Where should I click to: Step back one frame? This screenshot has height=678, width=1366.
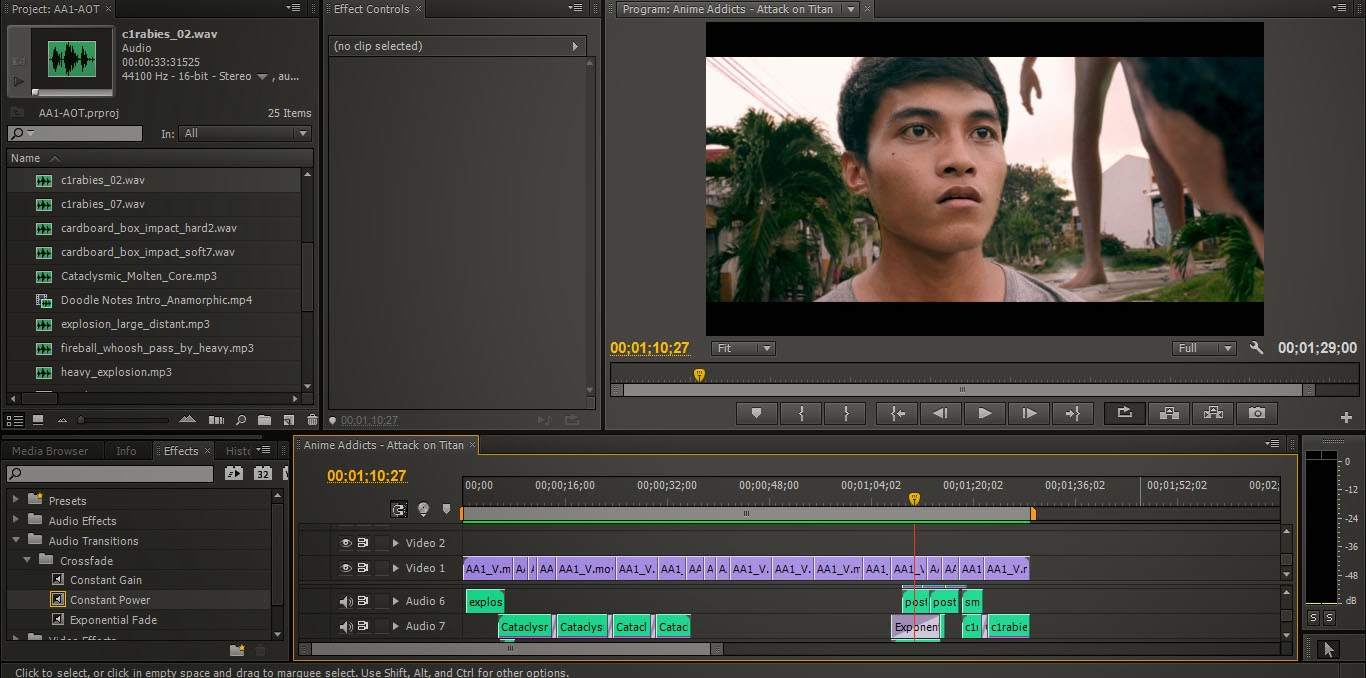[x=941, y=413]
